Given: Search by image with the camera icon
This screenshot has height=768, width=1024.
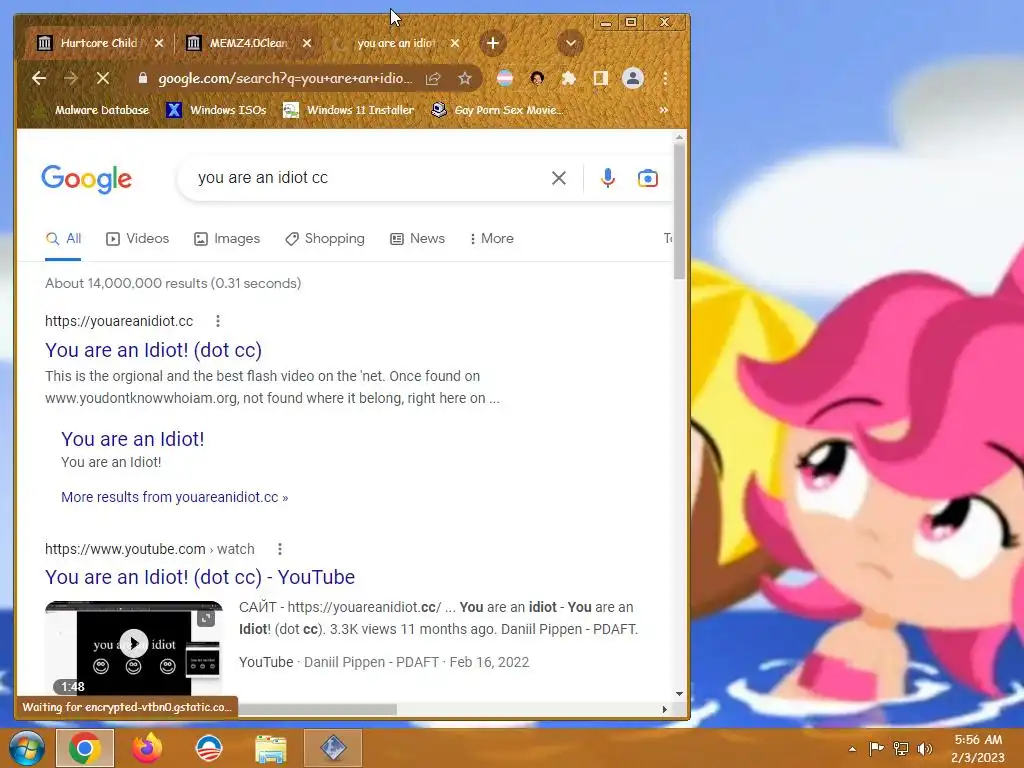Looking at the screenshot, I should tap(647, 178).
